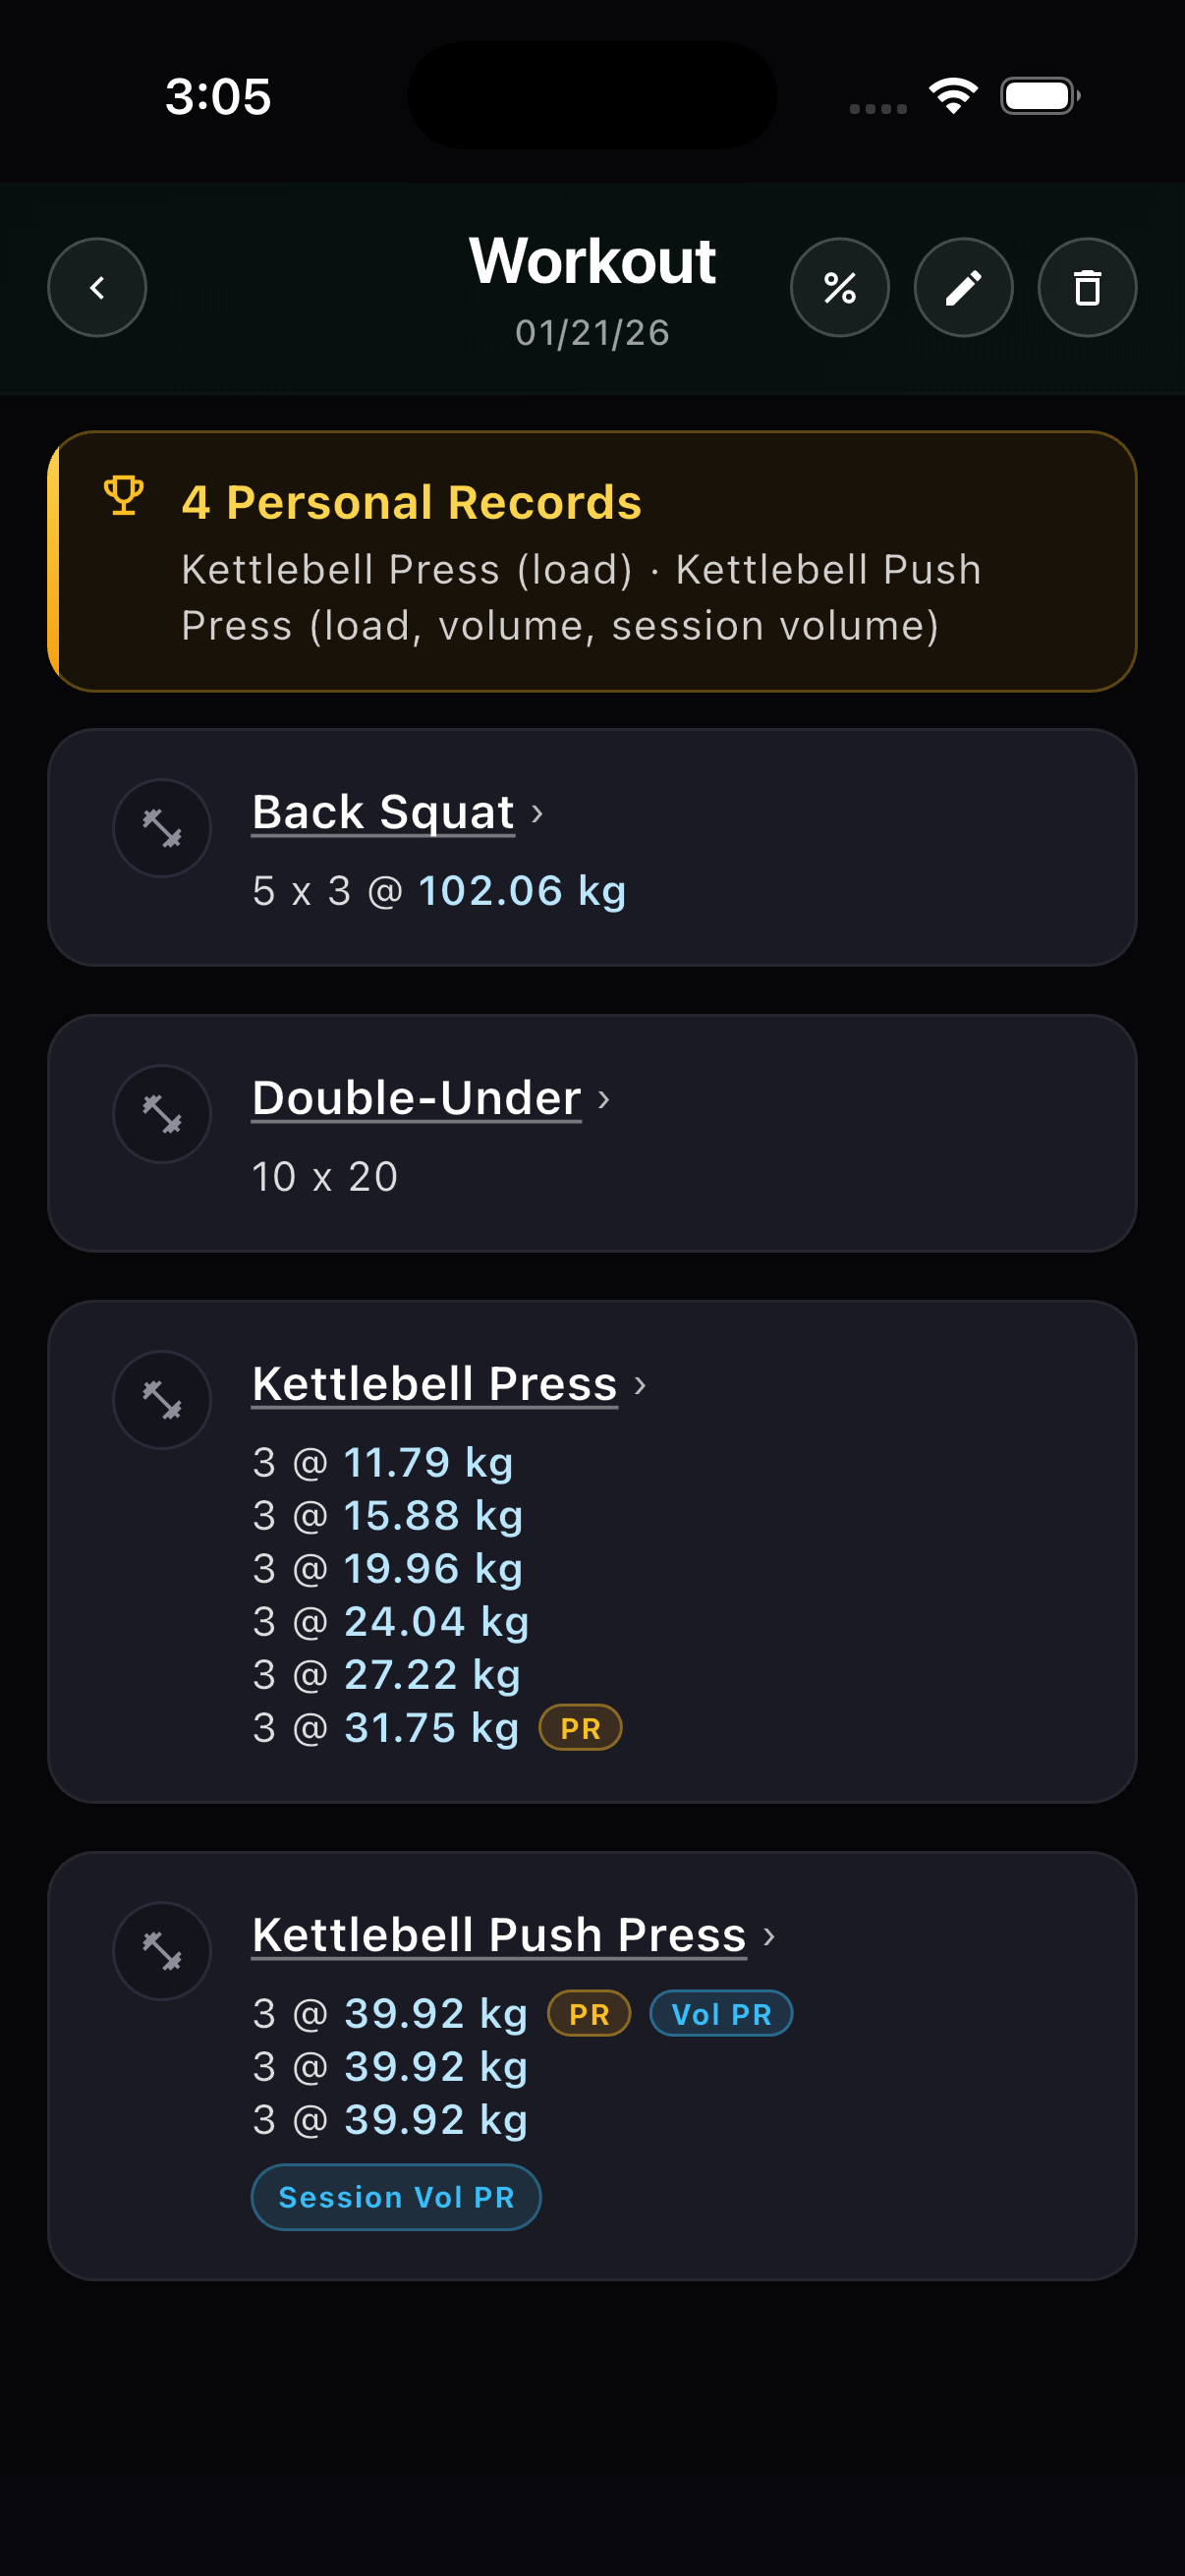Tap the trophy icon in records banner
The width and height of the screenshot is (1185, 2576).
(x=124, y=496)
